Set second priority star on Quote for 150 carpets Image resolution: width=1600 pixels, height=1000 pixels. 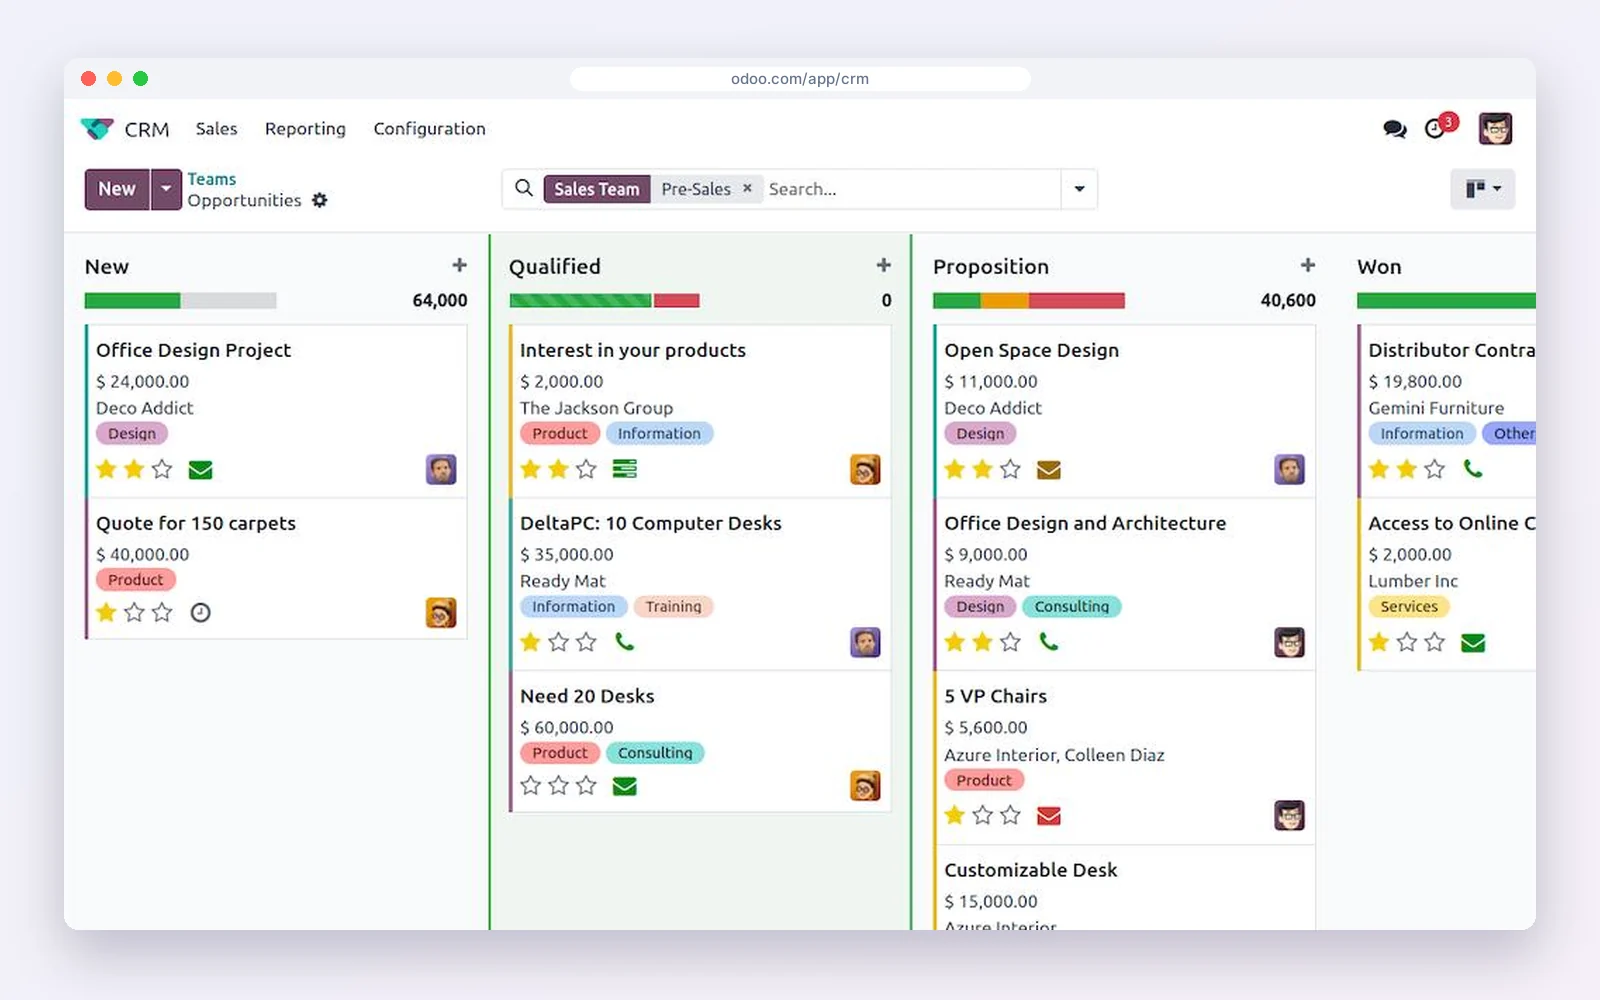[134, 612]
